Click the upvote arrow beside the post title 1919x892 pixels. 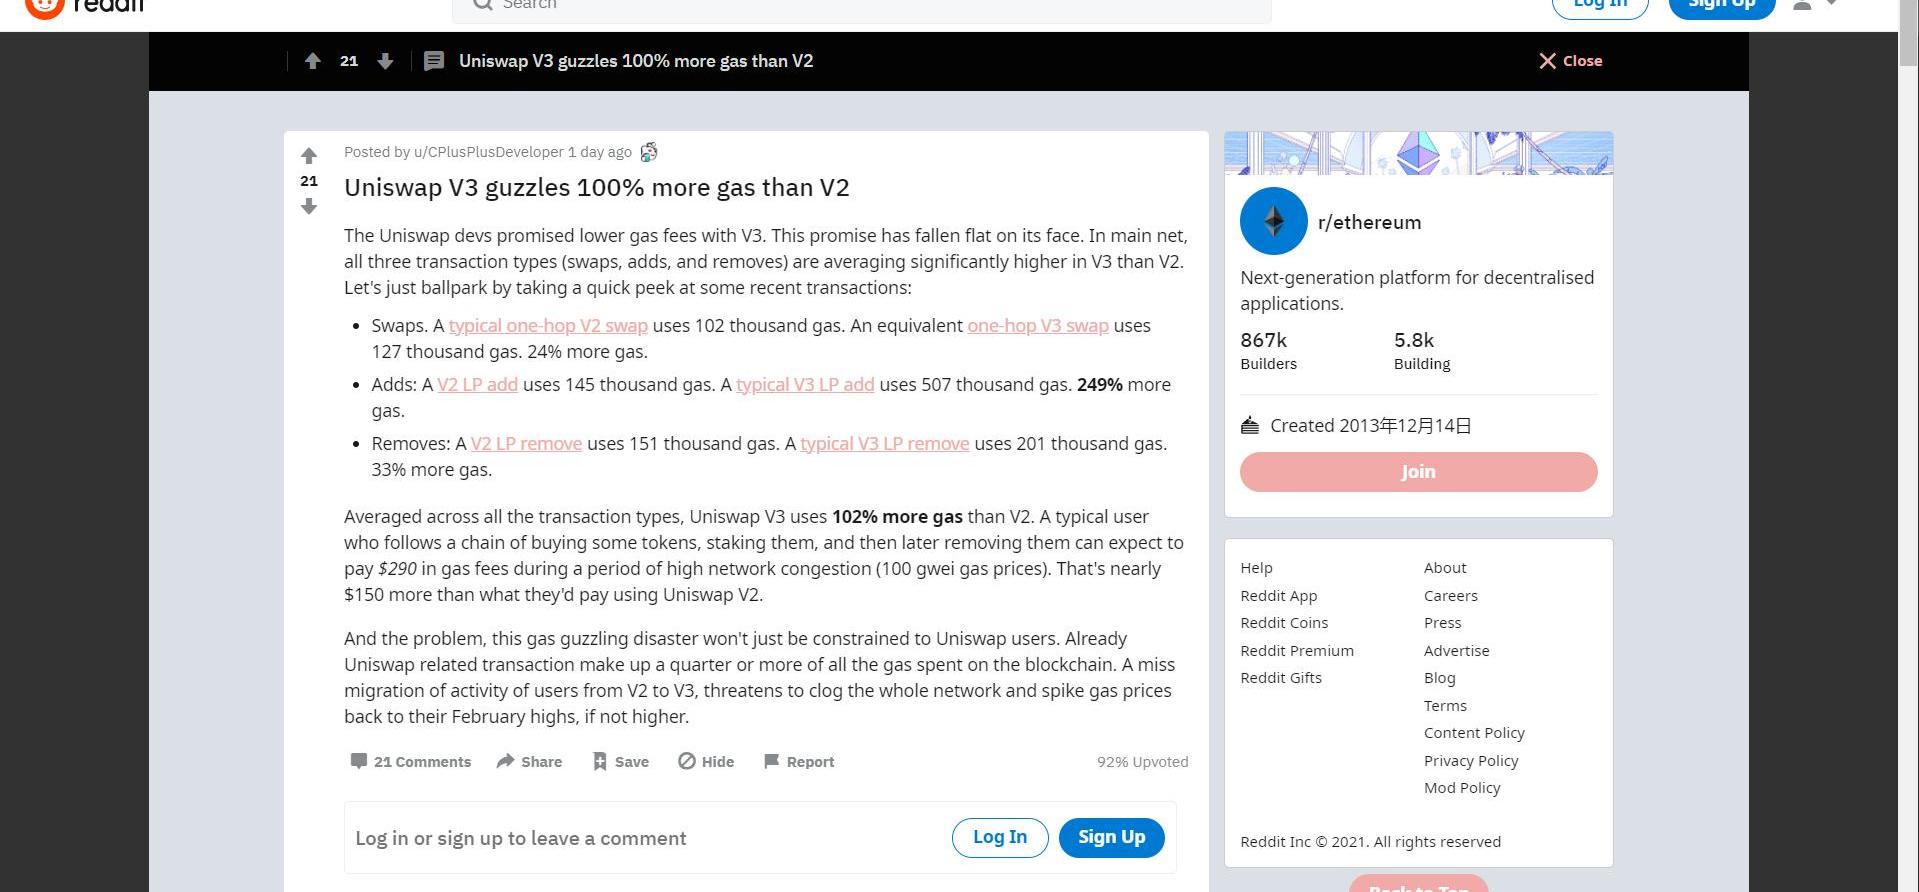pos(309,156)
